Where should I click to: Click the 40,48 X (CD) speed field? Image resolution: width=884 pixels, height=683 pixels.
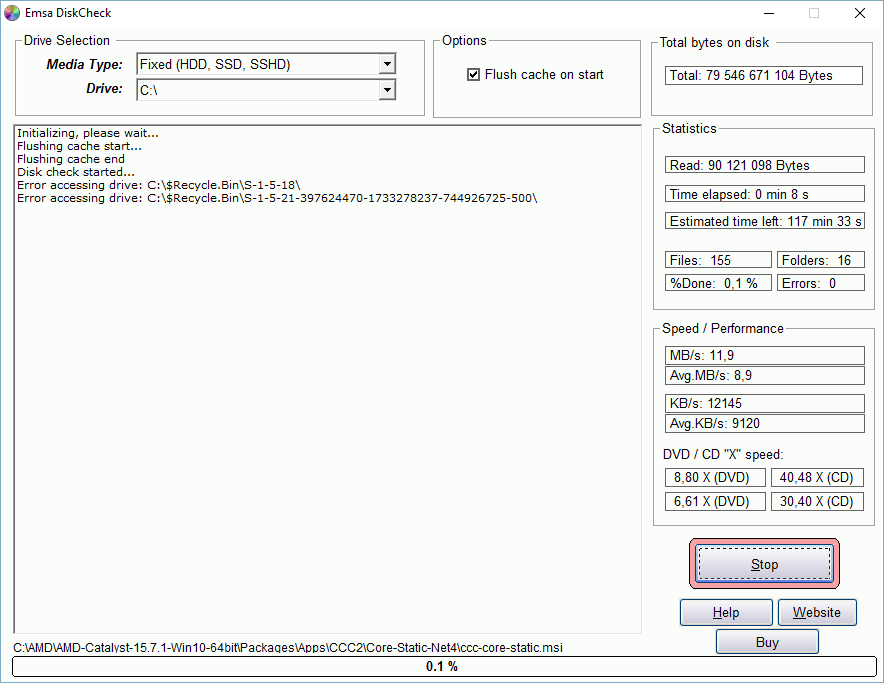click(x=817, y=477)
